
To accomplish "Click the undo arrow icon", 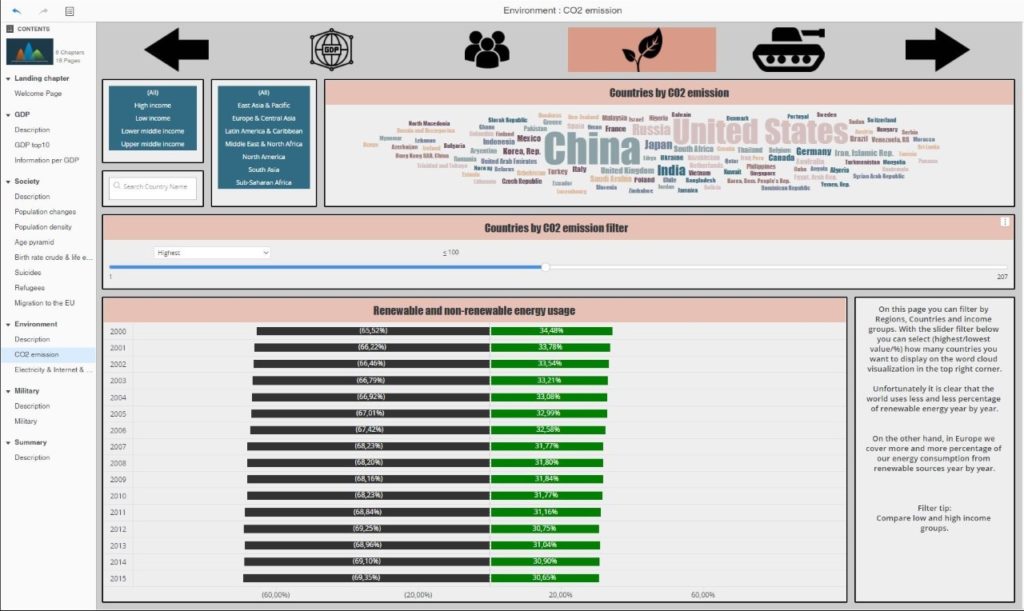I will (x=16, y=10).
